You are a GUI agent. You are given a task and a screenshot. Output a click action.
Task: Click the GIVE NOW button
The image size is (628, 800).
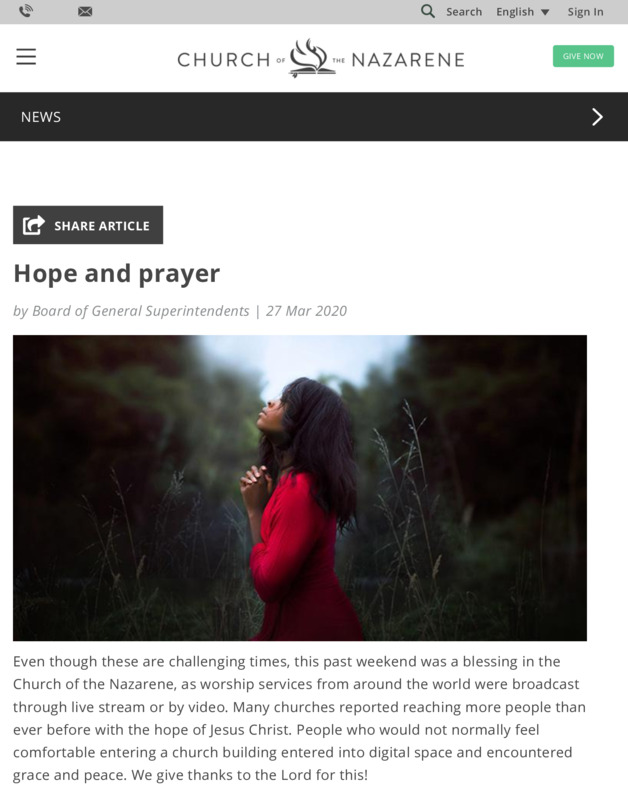pyautogui.click(x=583, y=56)
